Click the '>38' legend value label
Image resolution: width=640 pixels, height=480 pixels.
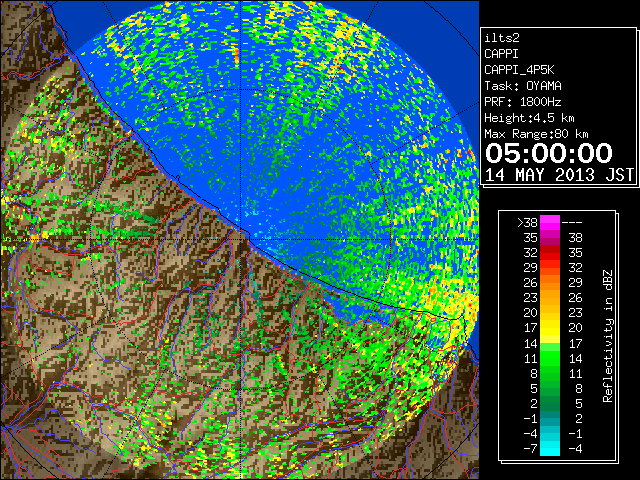coord(527,223)
